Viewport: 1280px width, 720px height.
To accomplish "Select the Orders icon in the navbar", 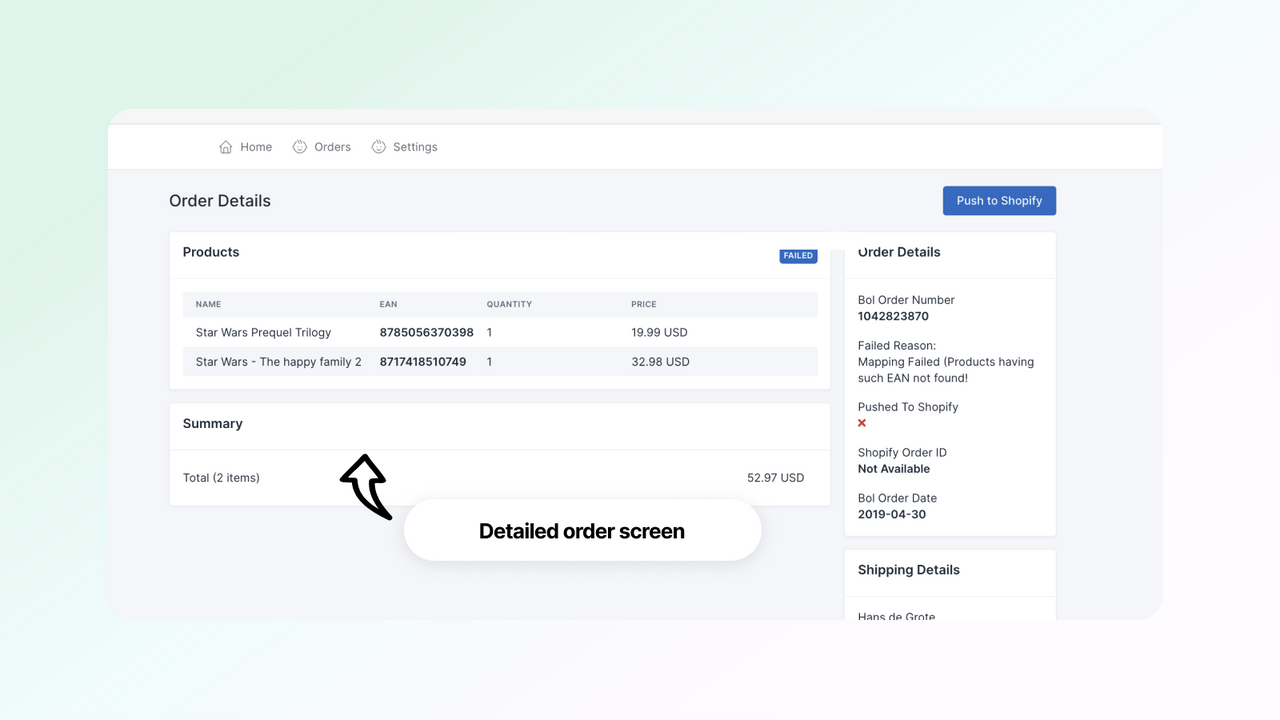I will (x=299, y=146).
